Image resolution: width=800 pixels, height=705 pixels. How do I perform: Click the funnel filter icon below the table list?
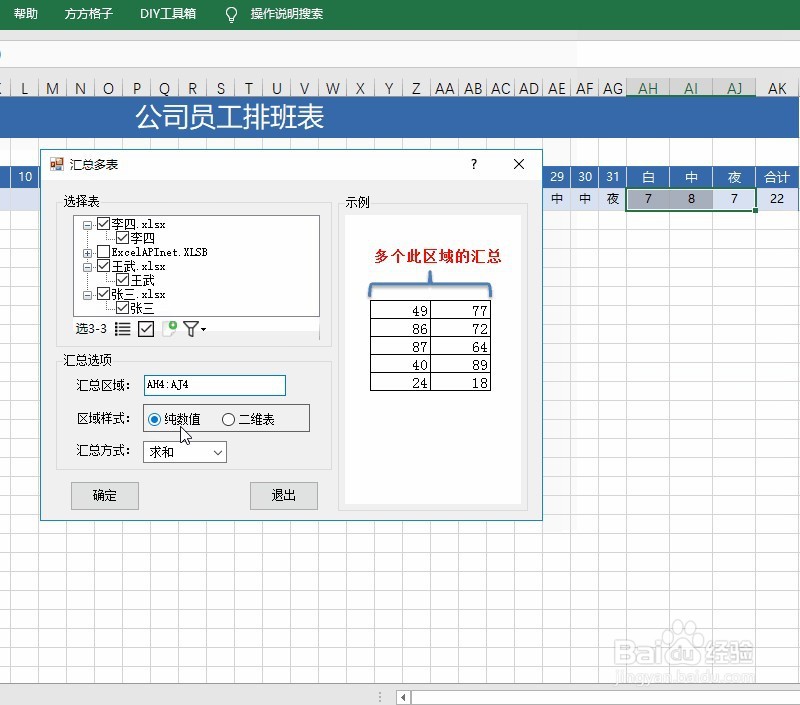pyautogui.click(x=190, y=328)
